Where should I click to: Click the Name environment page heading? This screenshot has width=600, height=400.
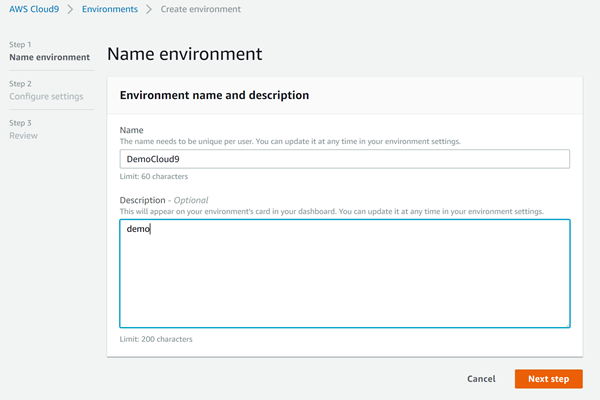coord(184,54)
